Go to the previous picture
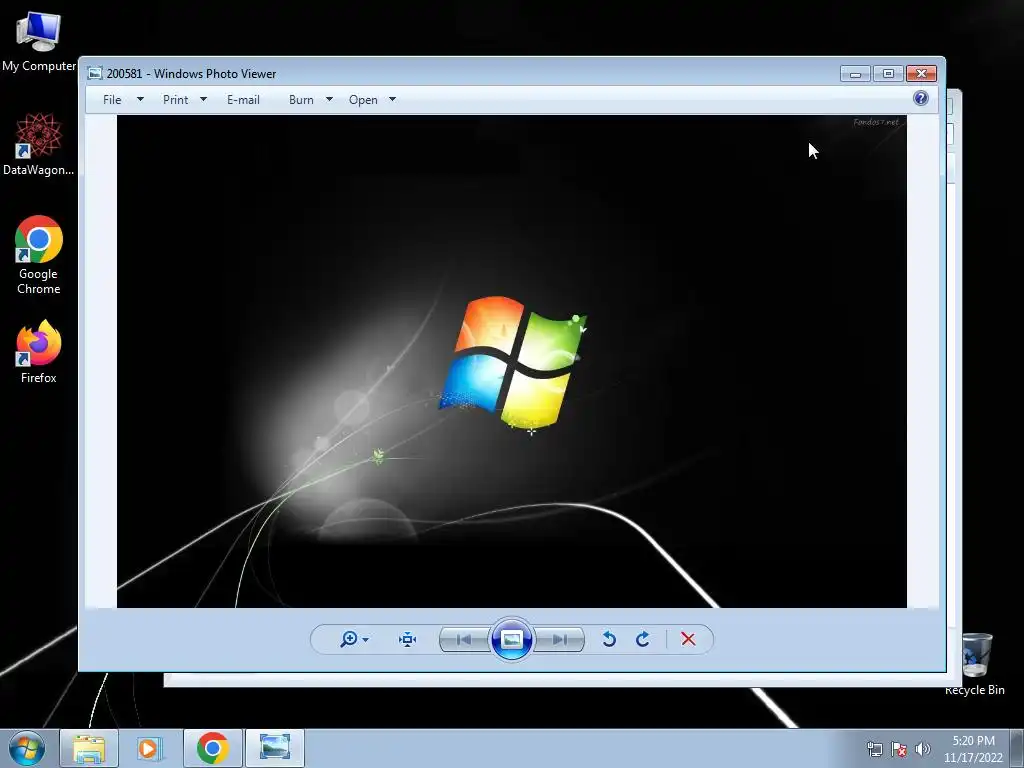Screen dimensions: 1024x768 click(464, 639)
